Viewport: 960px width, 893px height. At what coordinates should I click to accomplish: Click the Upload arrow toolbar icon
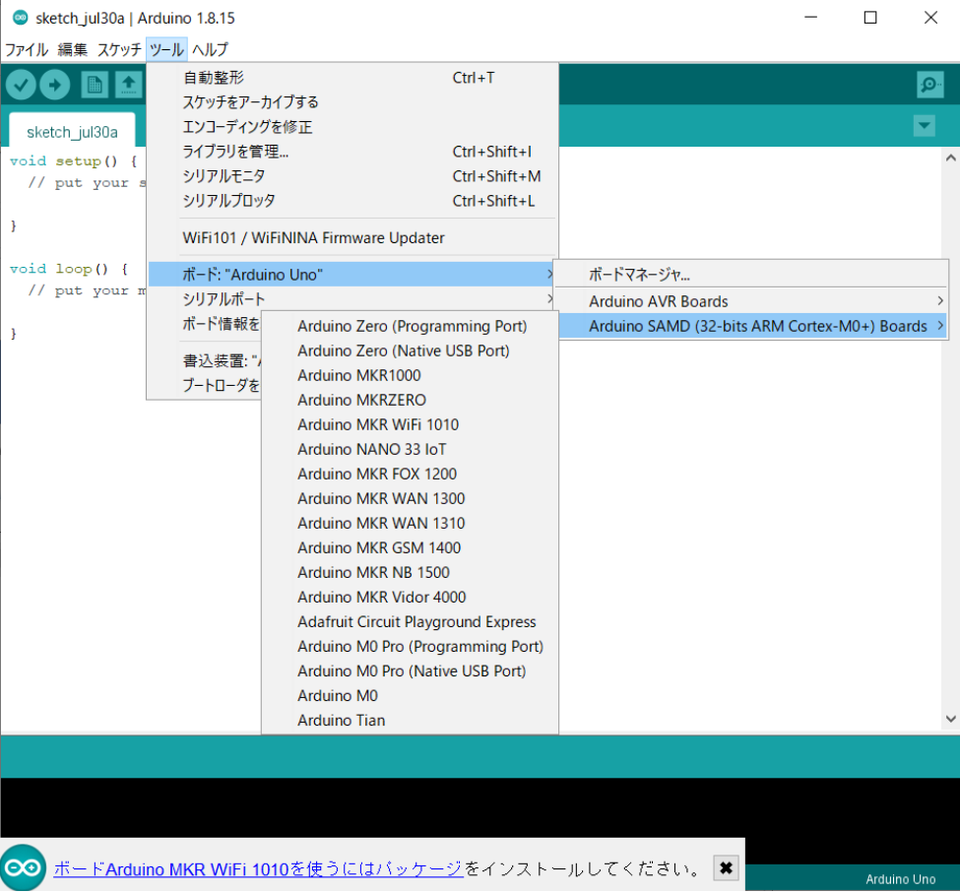click(54, 85)
